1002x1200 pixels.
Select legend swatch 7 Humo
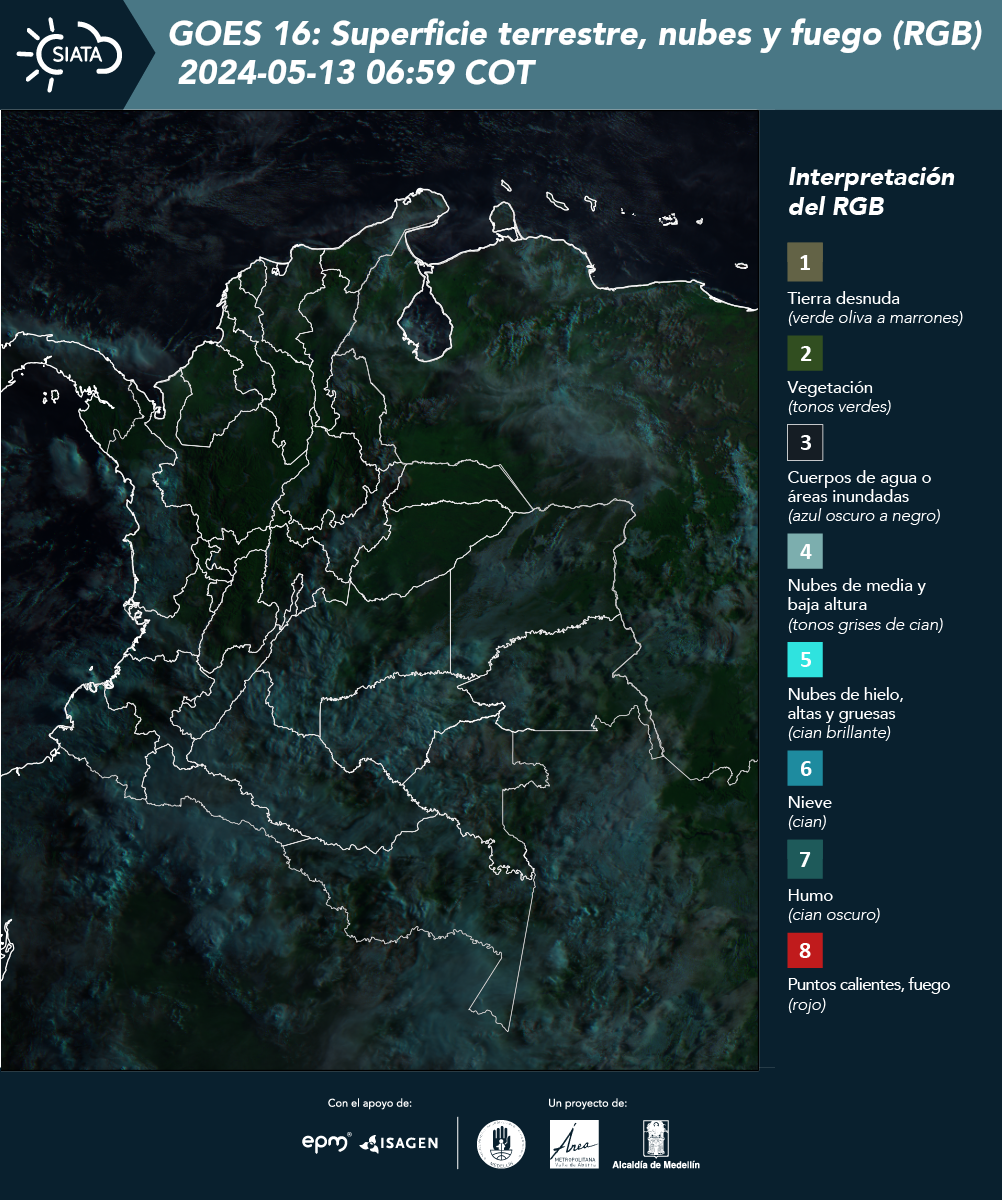click(x=805, y=859)
